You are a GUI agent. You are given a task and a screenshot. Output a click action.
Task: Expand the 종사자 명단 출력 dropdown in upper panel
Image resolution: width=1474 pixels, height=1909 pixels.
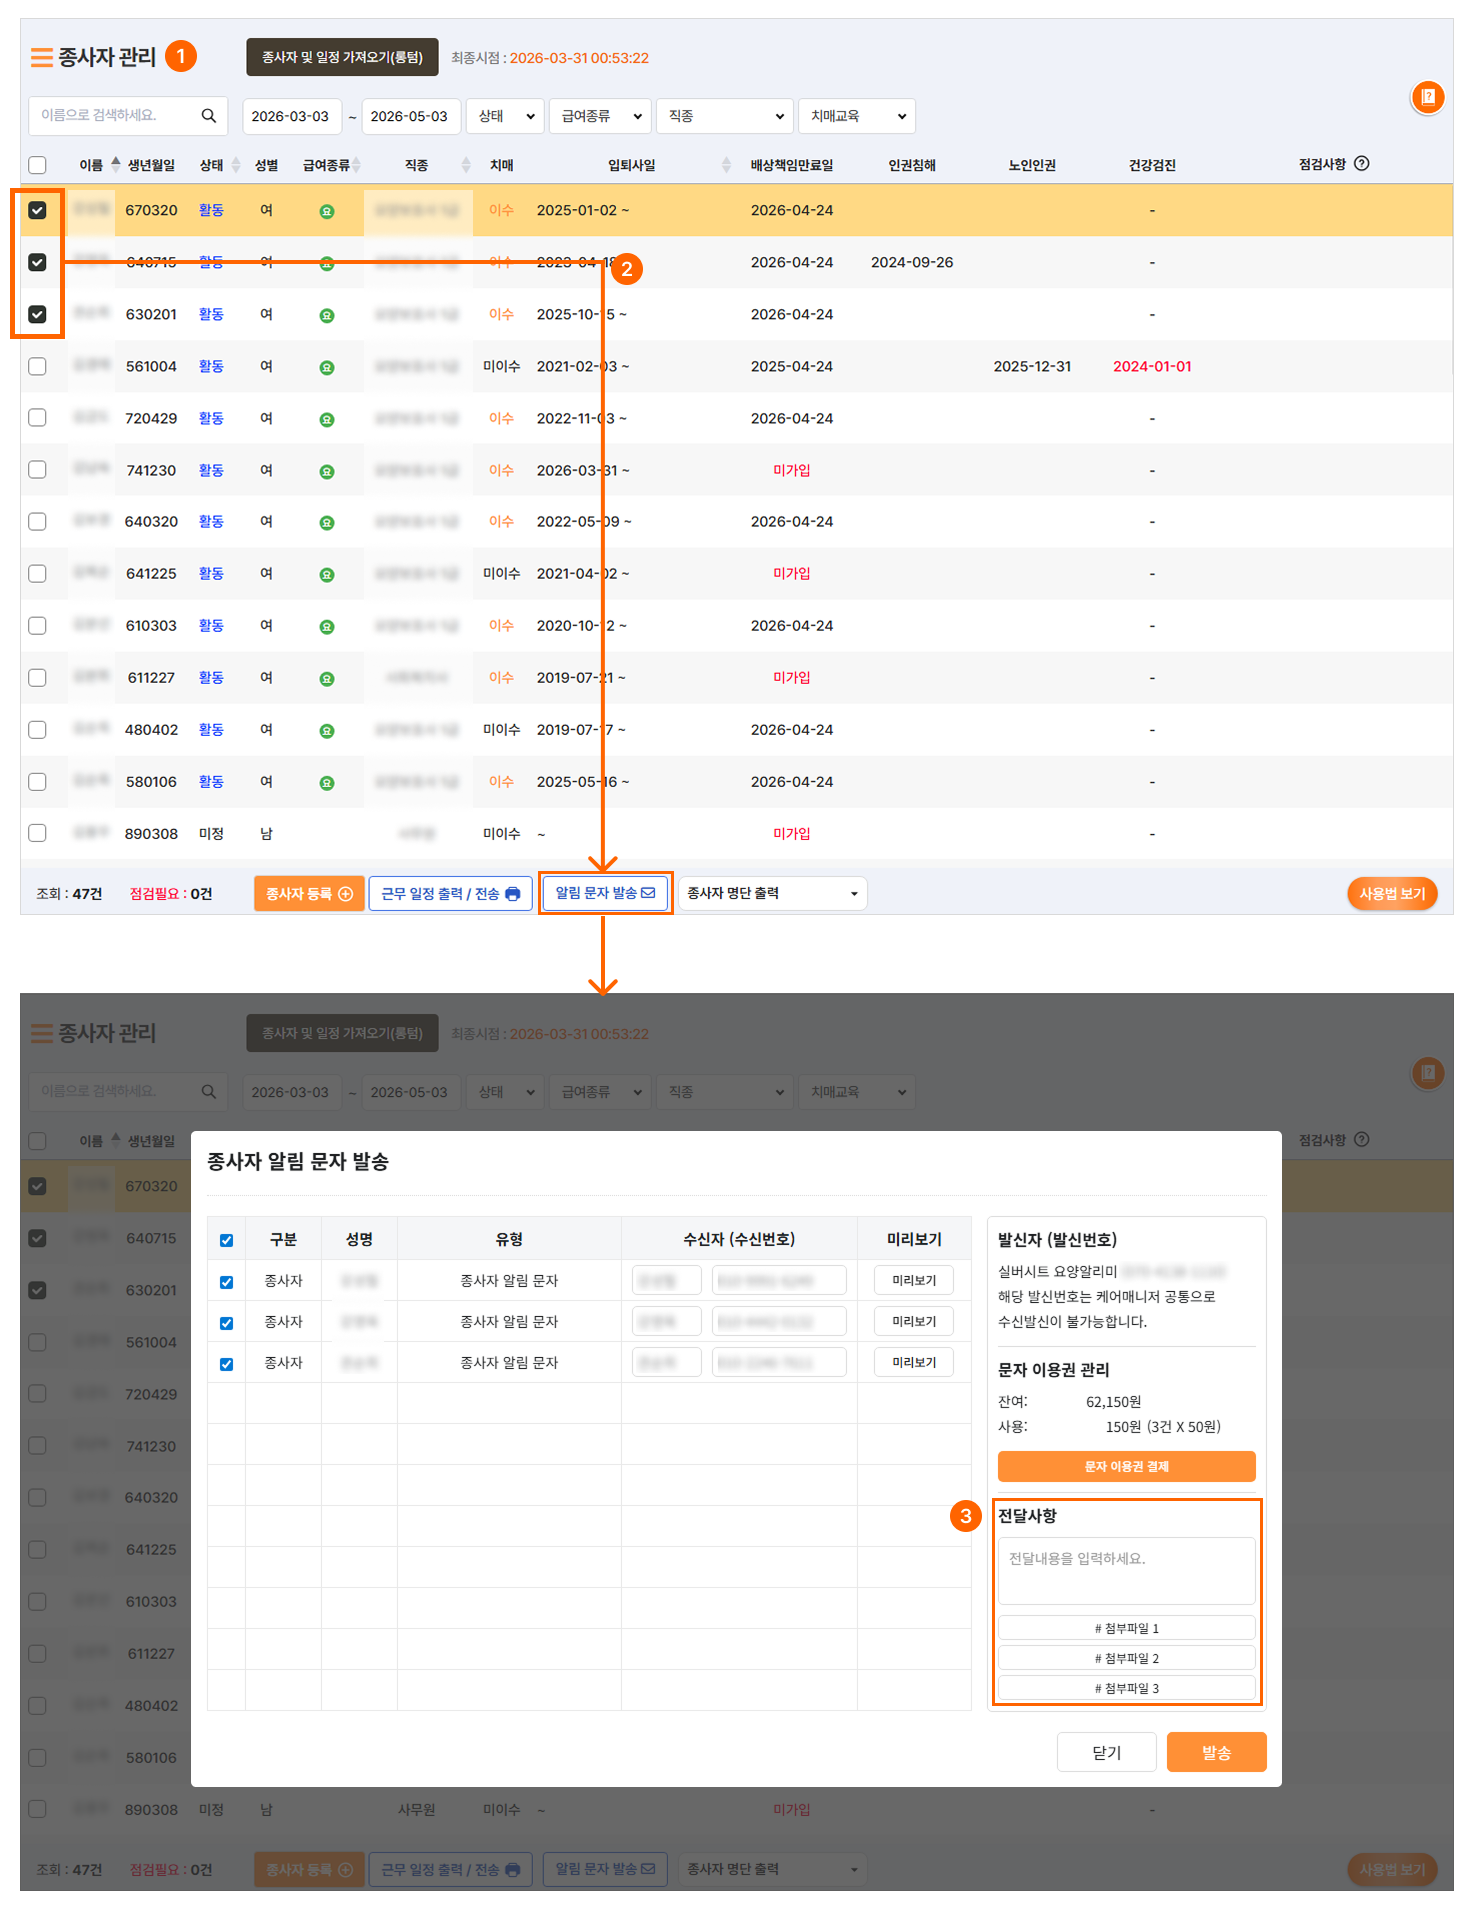pyautogui.click(x=773, y=893)
